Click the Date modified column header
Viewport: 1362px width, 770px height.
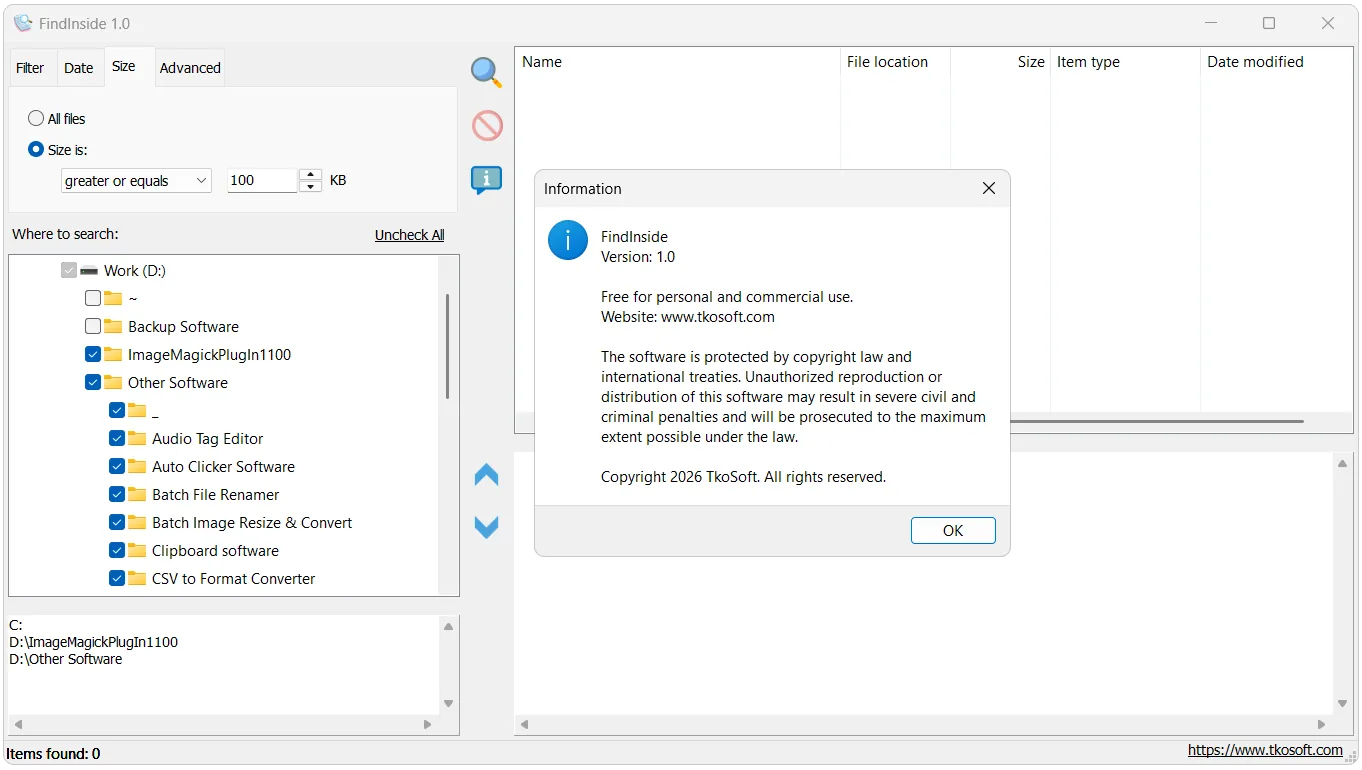(1276, 62)
